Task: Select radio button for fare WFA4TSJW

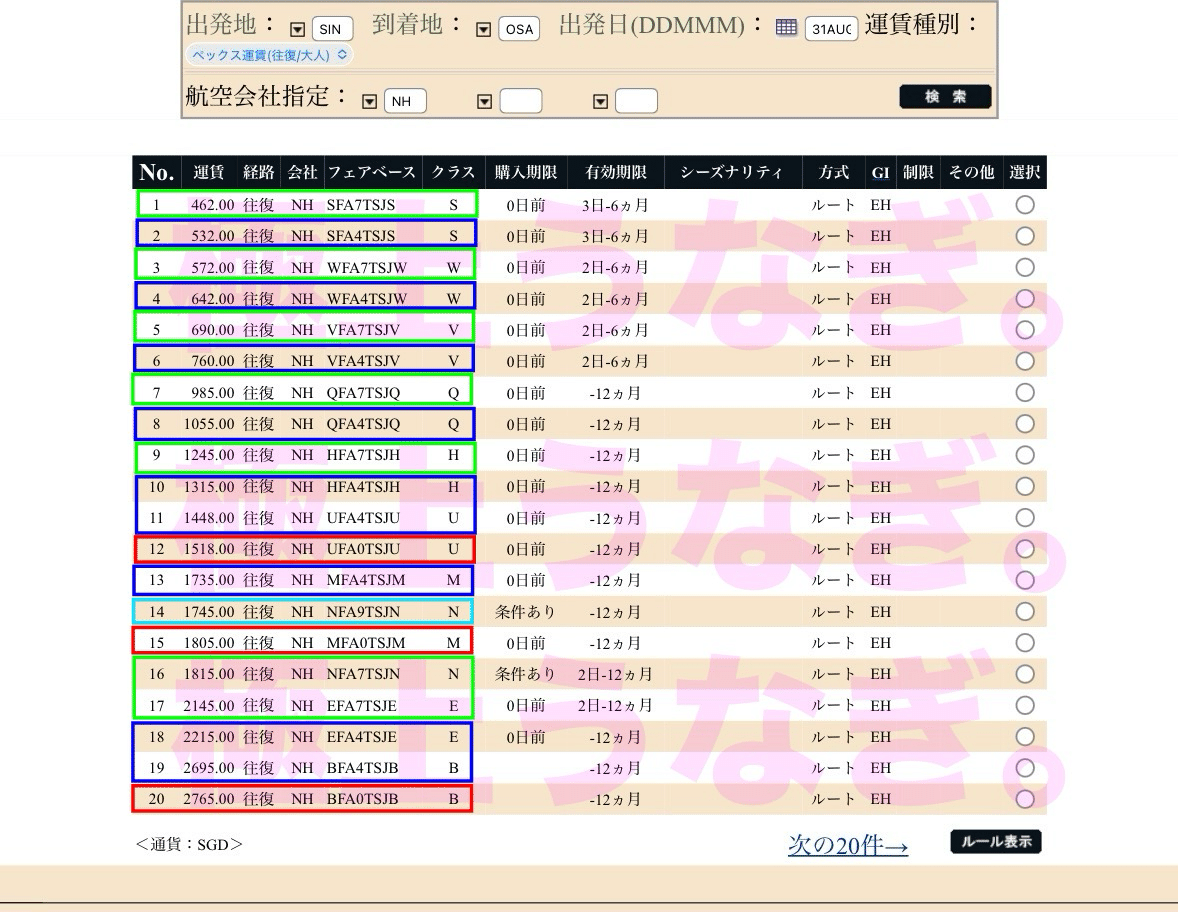Action: [x=1025, y=298]
